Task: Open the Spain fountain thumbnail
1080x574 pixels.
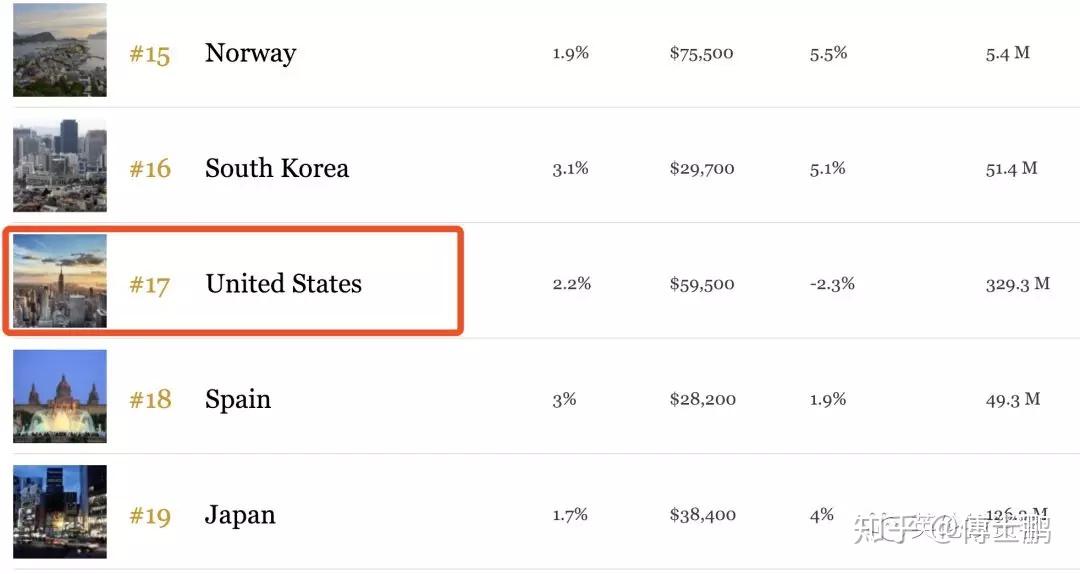Action: click(x=60, y=396)
